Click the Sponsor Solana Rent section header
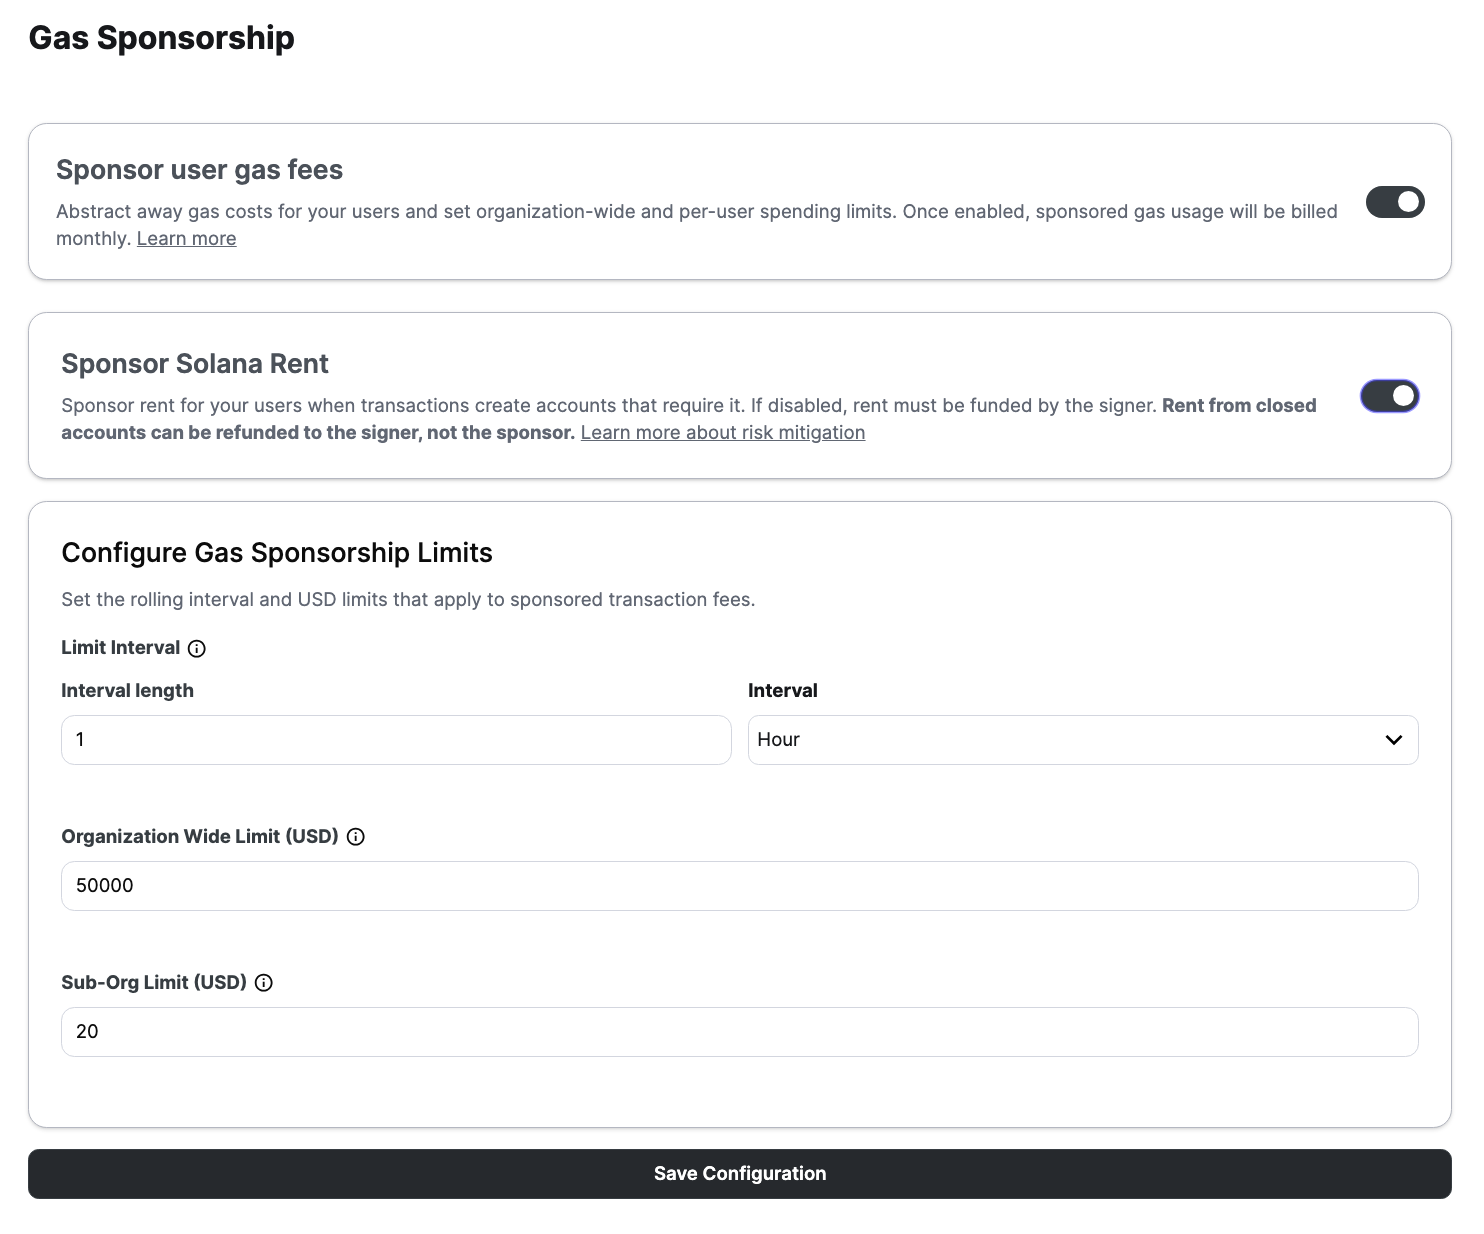Screen dimensions: 1484x1234 coord(195,363)
